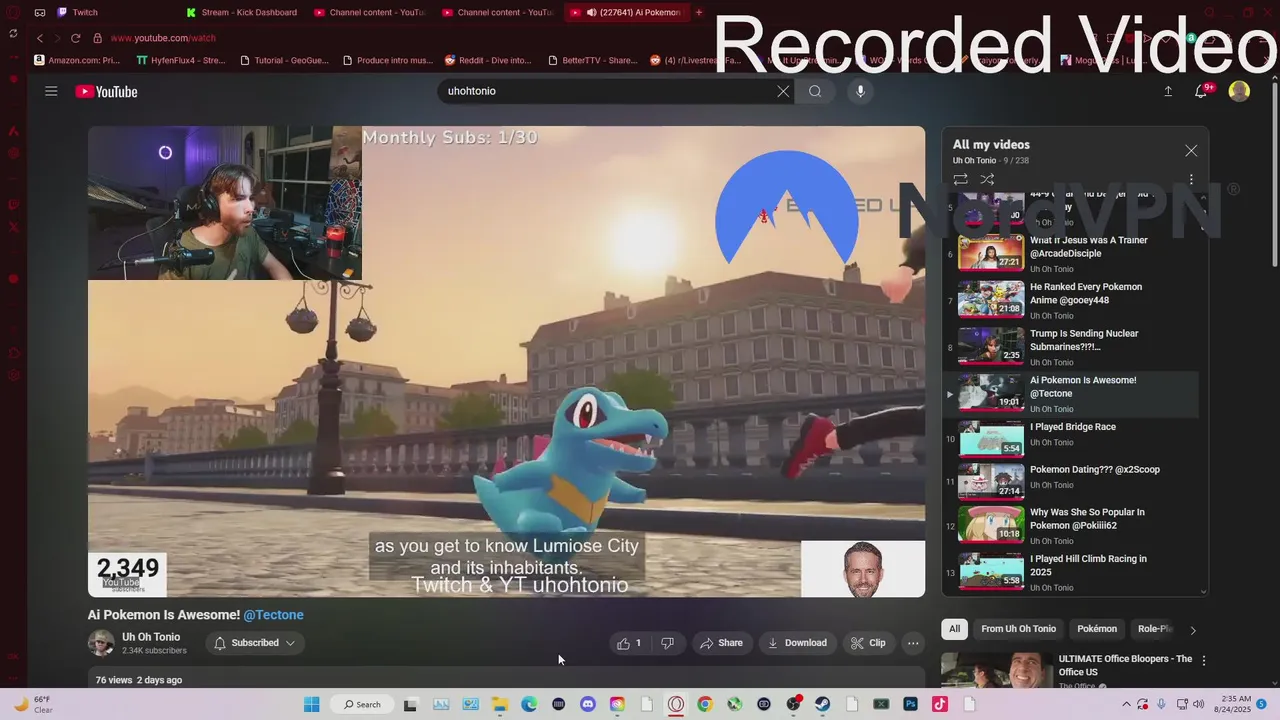Open Tutorial - GeoGuessr bookmark
The image size is (1280, 720).
tap(285, 60)
